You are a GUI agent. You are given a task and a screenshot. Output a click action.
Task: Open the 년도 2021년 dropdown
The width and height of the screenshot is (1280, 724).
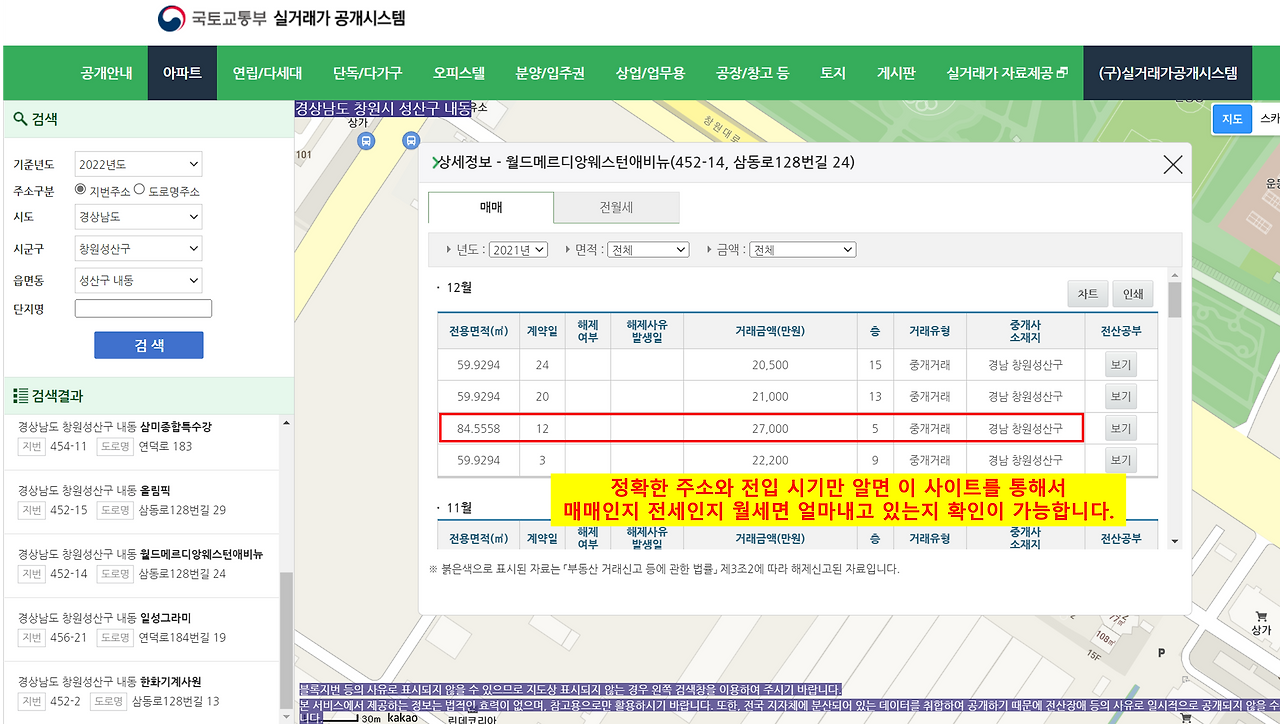point(519,250)
